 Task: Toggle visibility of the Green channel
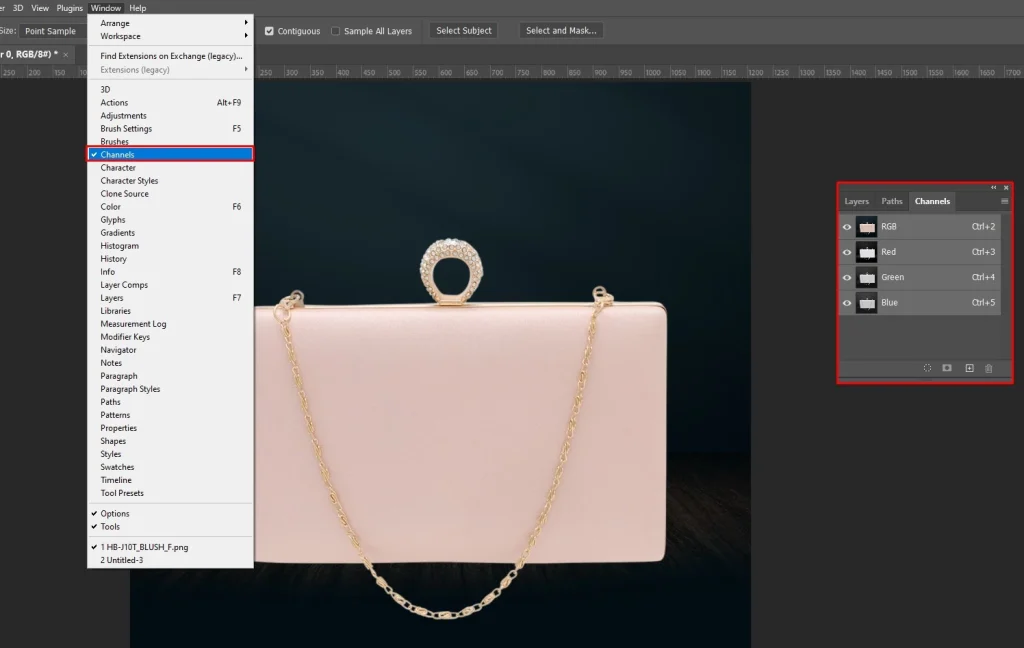pyautogui.click(x=847, y=277)
